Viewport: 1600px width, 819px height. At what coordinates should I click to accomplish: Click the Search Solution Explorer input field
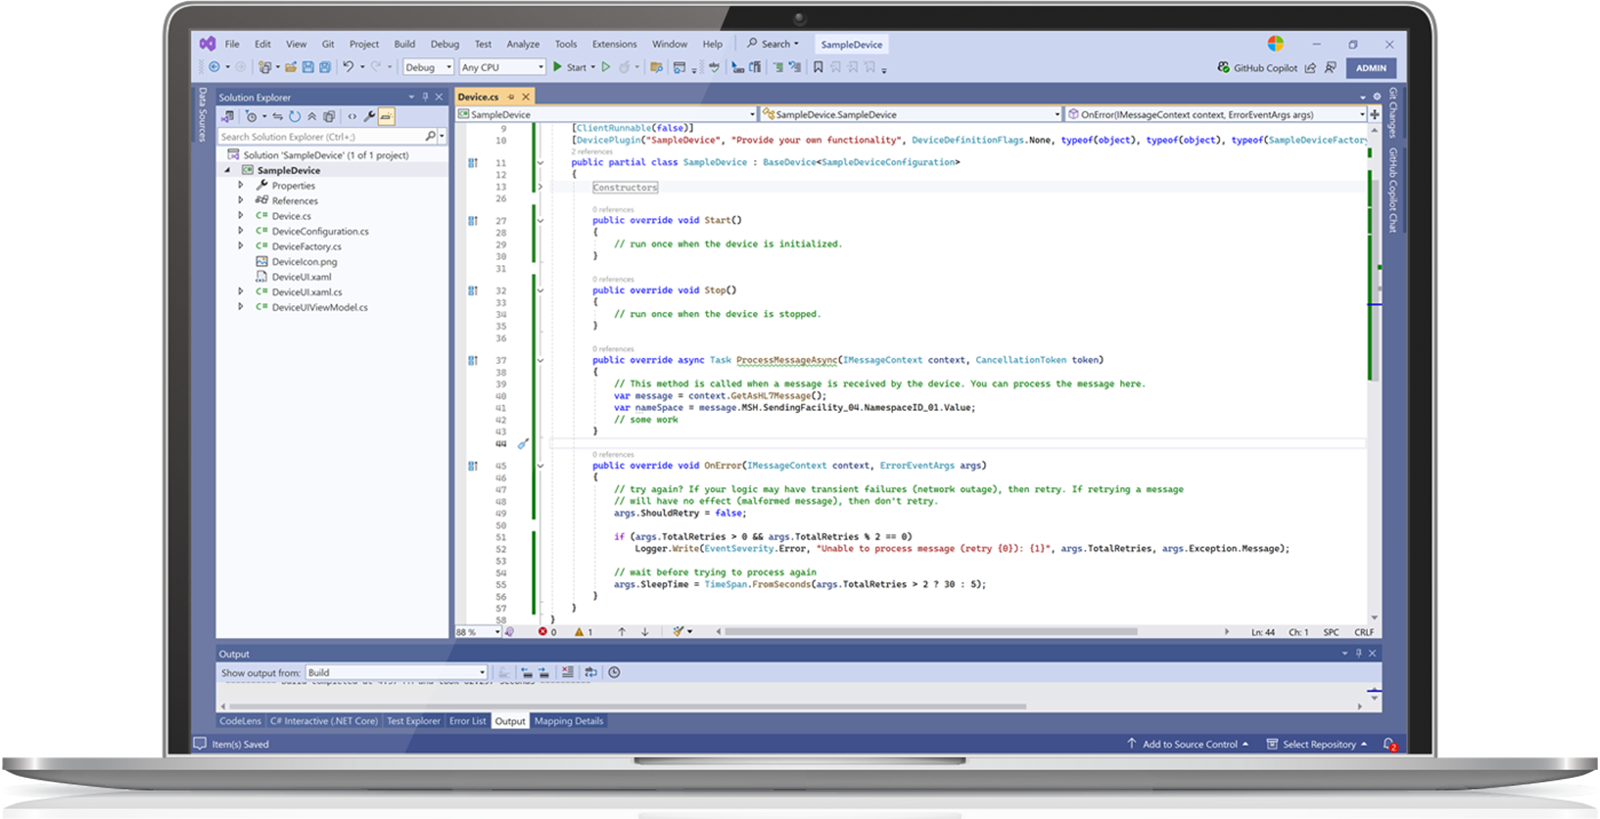[322, 136]
